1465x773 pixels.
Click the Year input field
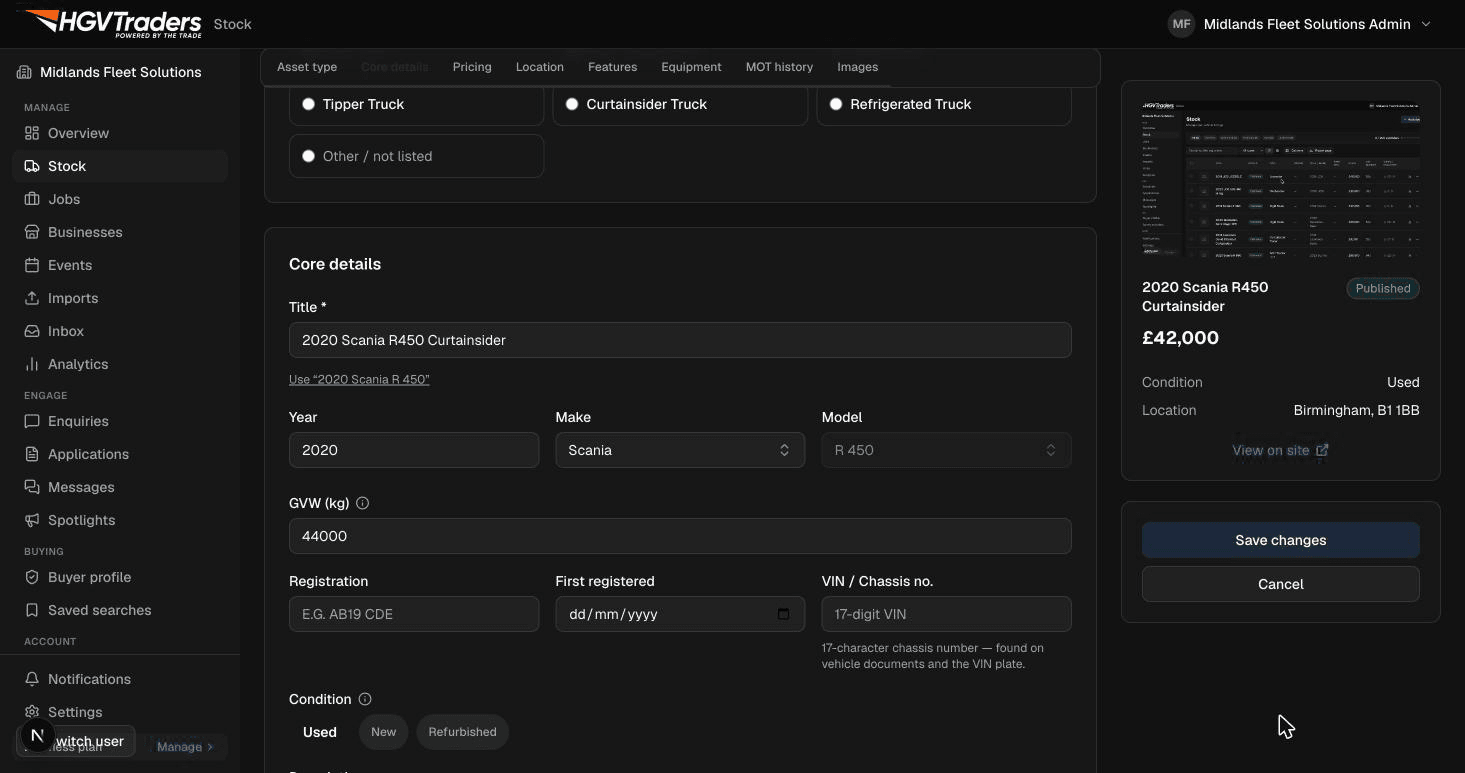pyautogui.click(x=414, y=450)
